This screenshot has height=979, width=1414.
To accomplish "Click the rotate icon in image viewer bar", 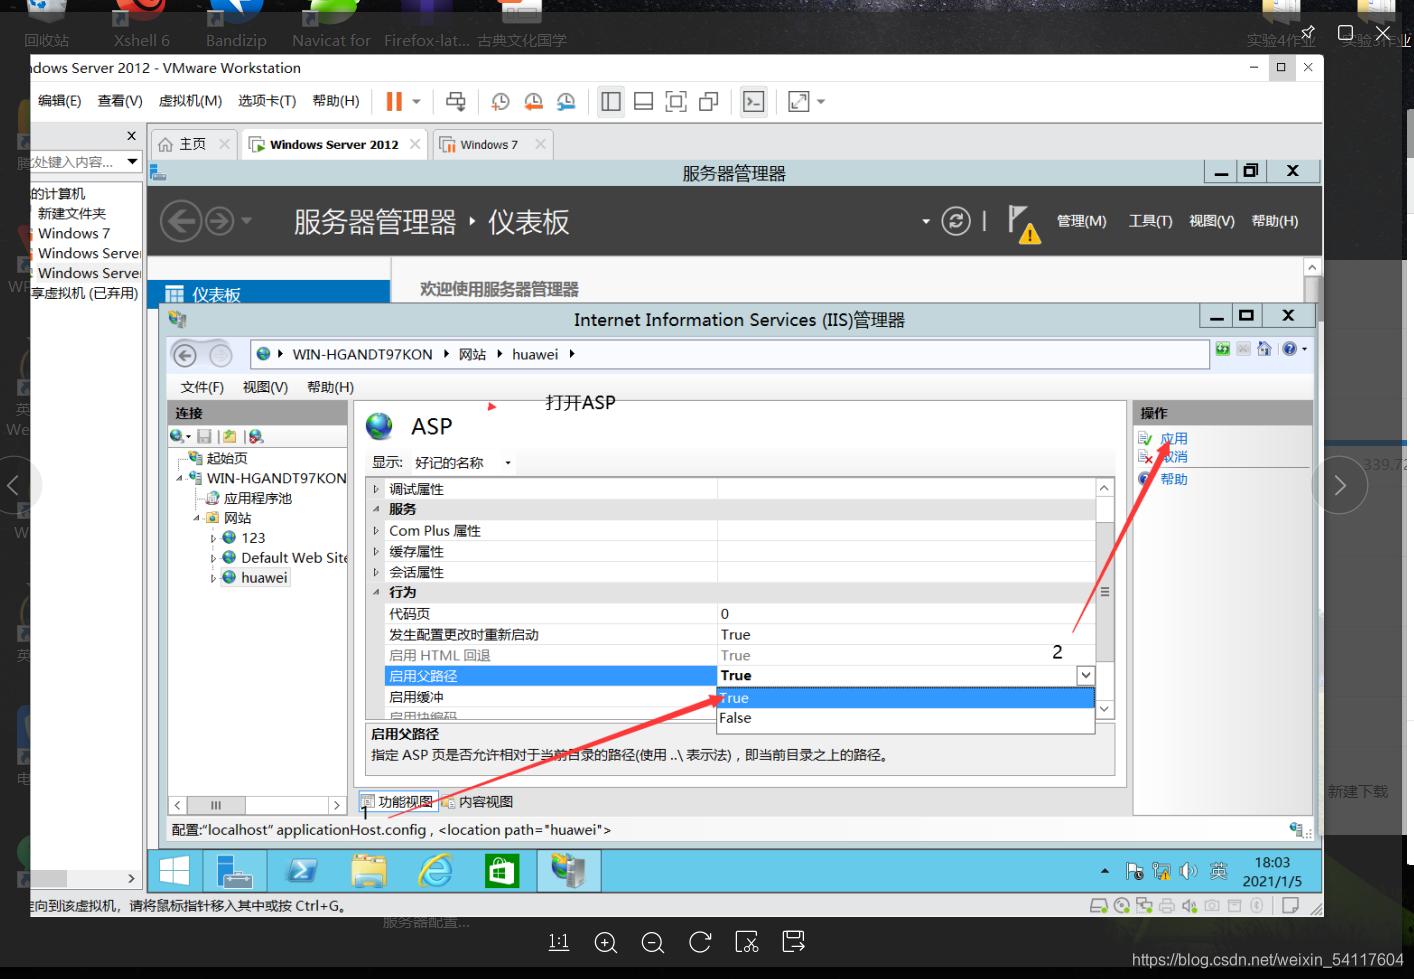I will 700,942.
